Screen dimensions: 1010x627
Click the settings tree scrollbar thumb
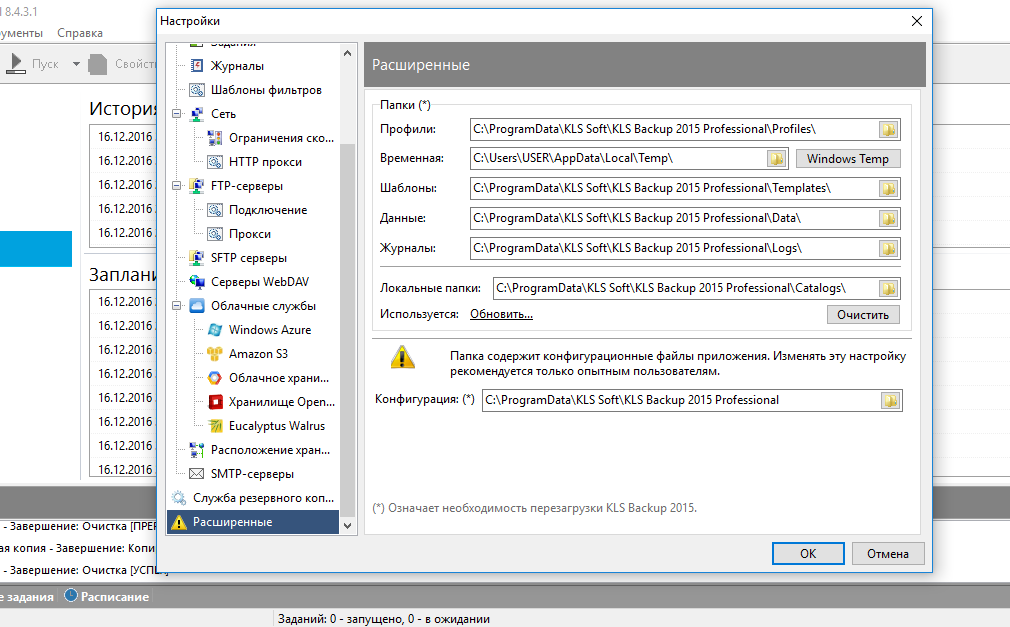coord(347,329)
